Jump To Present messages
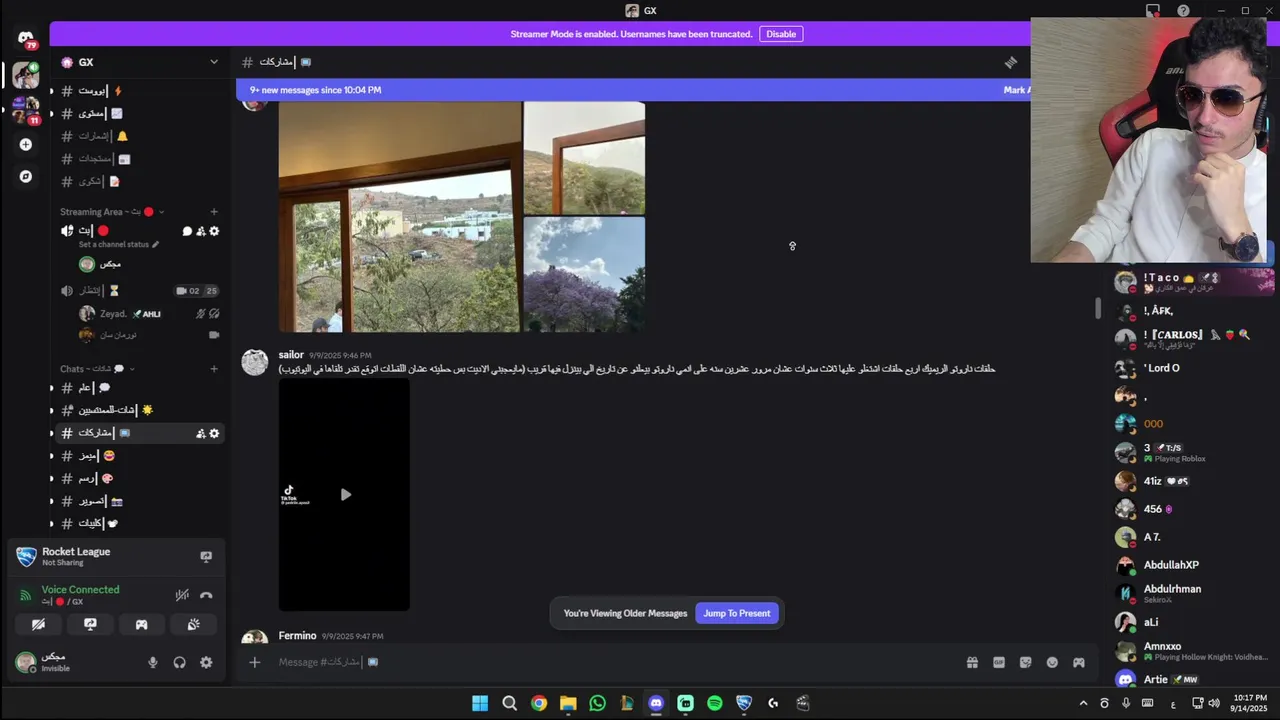Viewport: 1280px width, 720px height. (737, 613)
